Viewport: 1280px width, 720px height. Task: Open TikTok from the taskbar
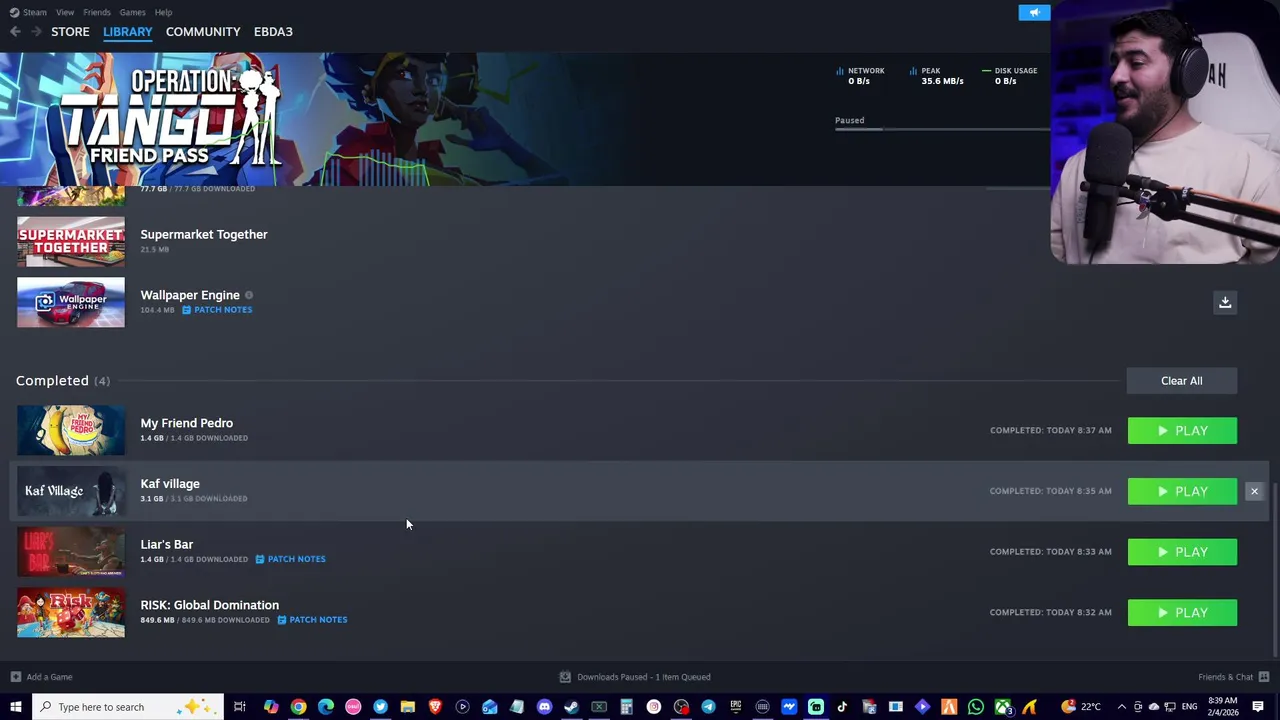[842, 707]
